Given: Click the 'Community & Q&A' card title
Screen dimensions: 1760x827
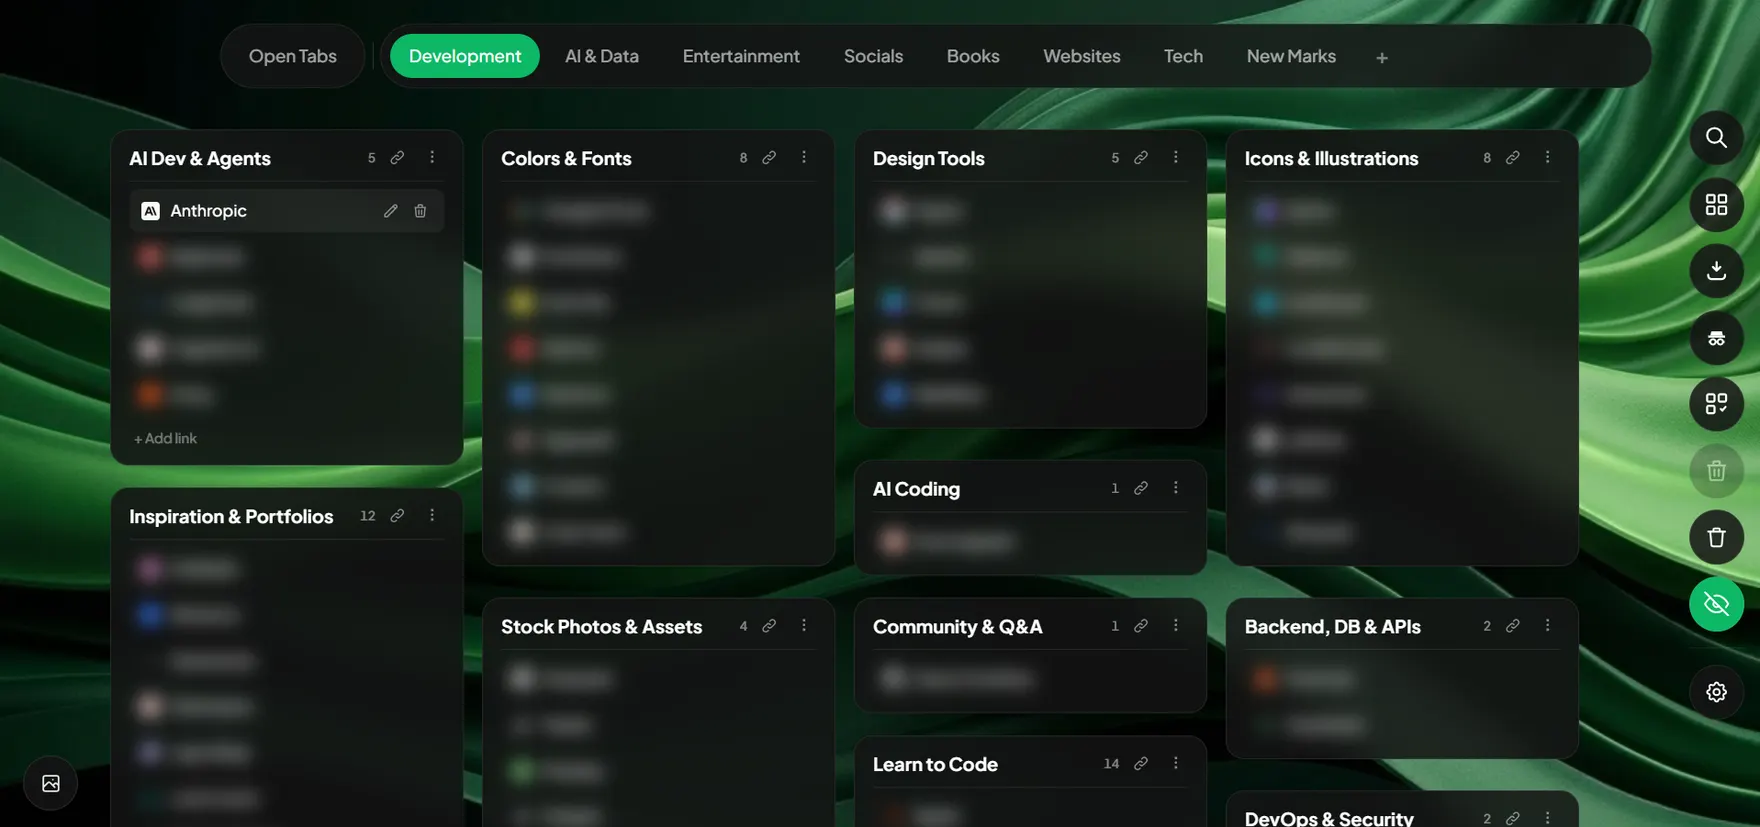Looking at the screenshot, I should pyautogui.click(x=957, y=626).
